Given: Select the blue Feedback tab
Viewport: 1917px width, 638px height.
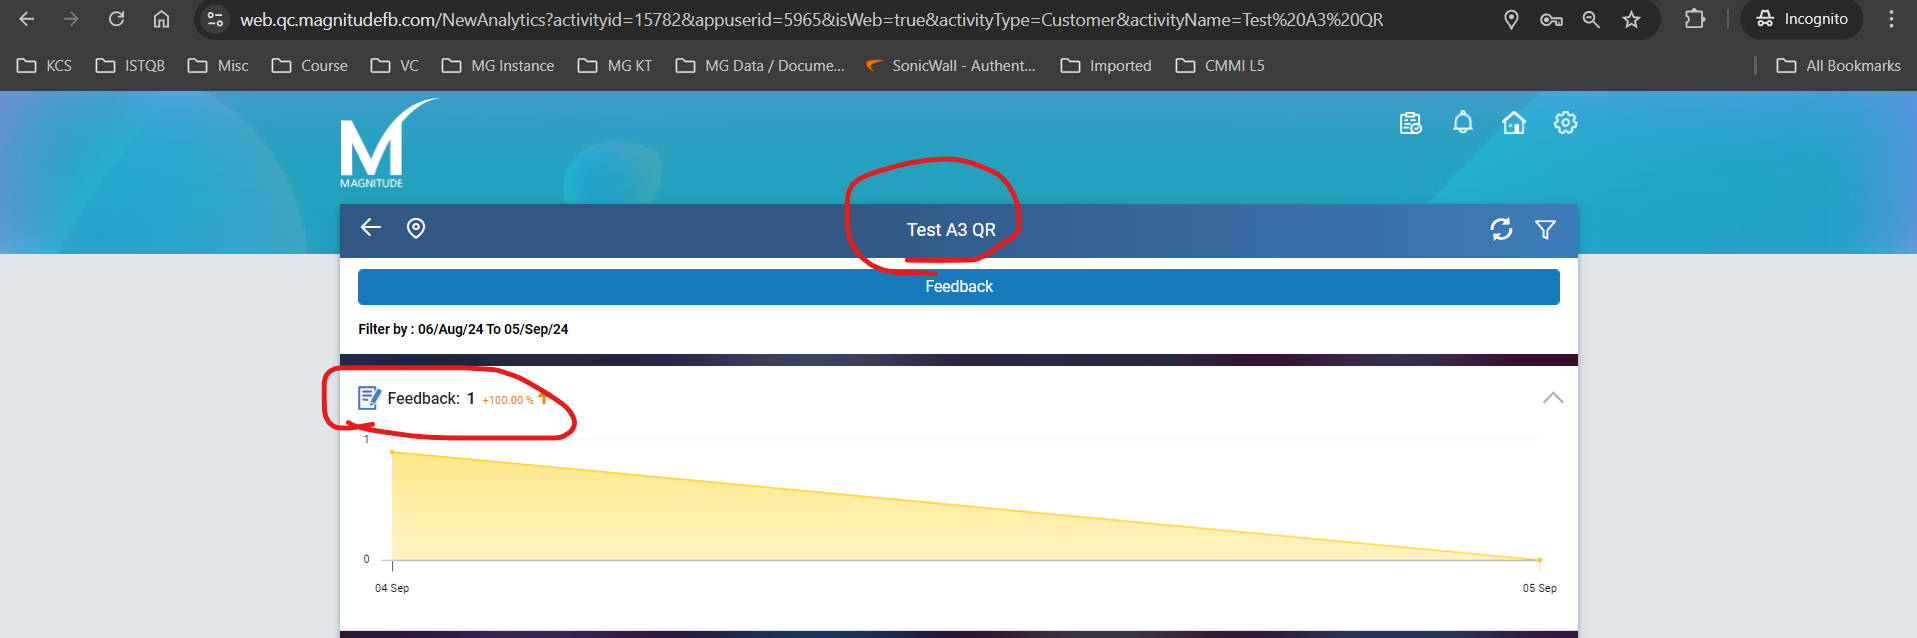Looking at the screenshot, I should 958,287.
